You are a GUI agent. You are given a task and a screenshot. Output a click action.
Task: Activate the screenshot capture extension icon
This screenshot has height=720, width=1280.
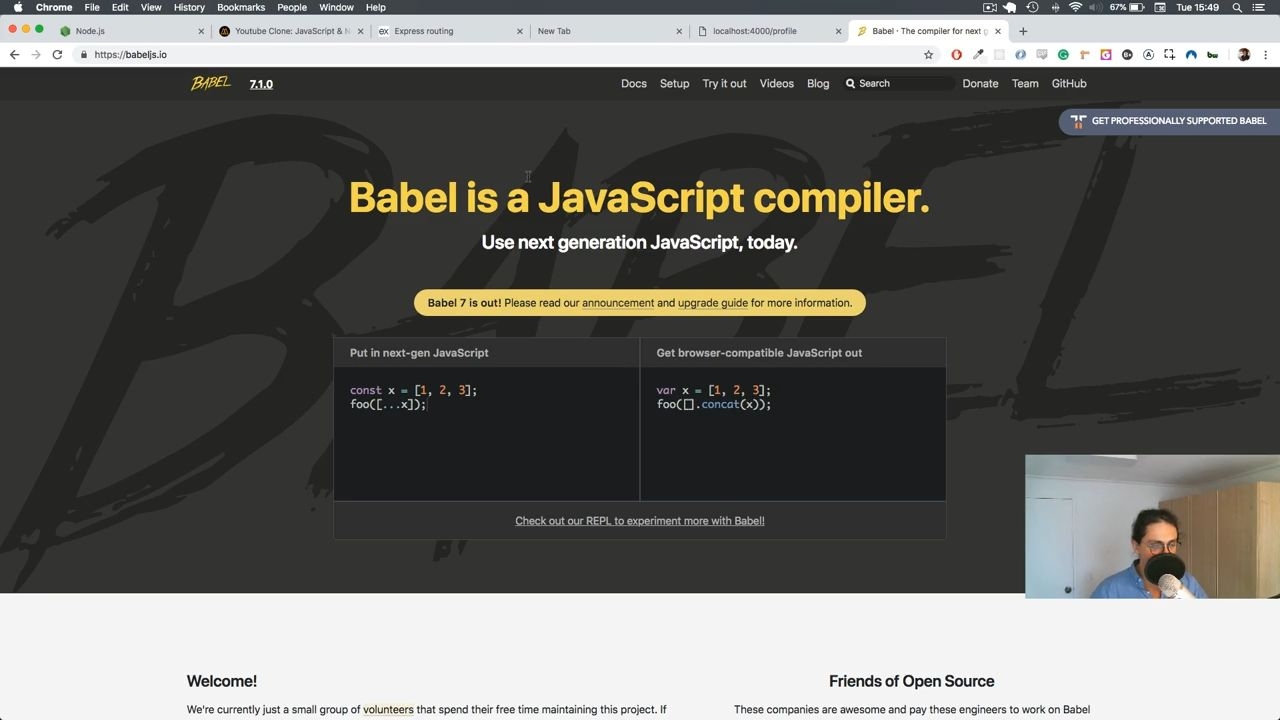coord(1169,55)
